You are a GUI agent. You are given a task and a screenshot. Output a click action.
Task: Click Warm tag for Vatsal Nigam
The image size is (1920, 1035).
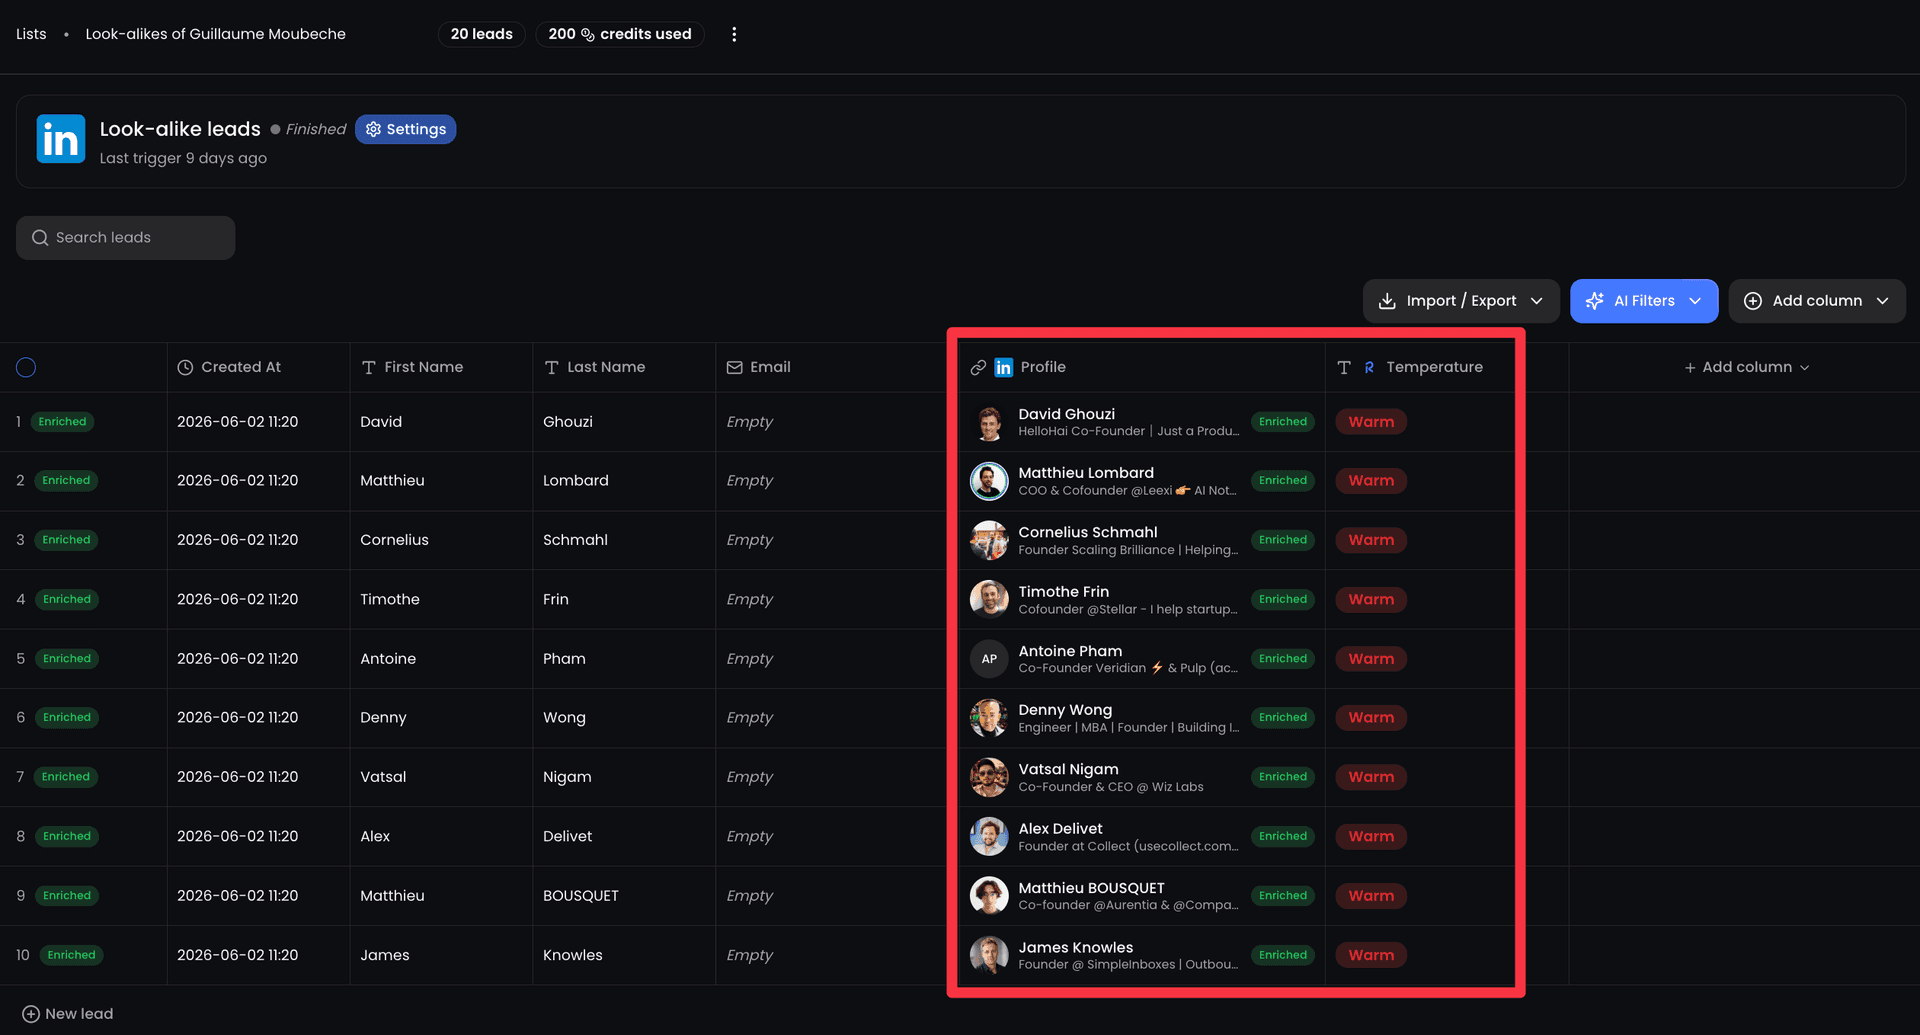[x=1371, y=777]
